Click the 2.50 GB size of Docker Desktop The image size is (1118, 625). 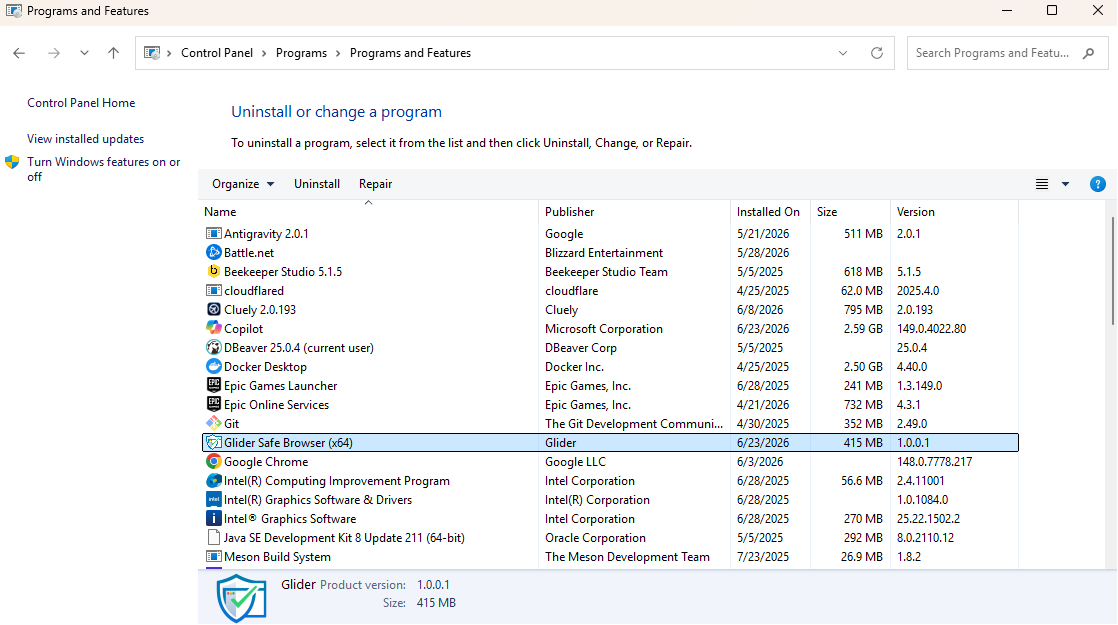(863, 367)
